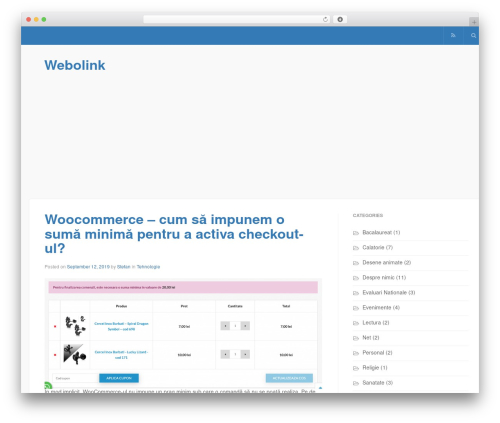
Task: Select the Evaluari Nationale (3) category
Action: point(389,292)
